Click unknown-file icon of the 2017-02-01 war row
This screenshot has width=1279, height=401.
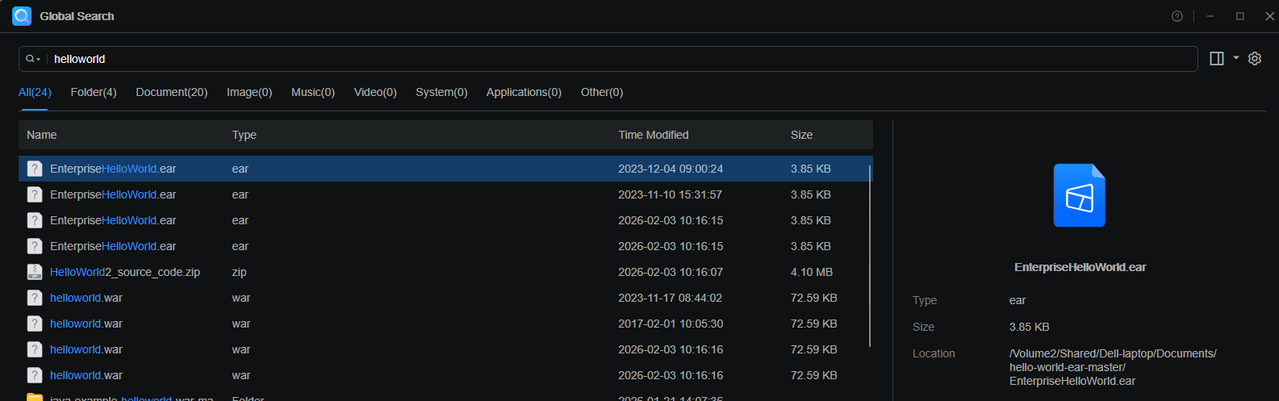coord(35,324)
